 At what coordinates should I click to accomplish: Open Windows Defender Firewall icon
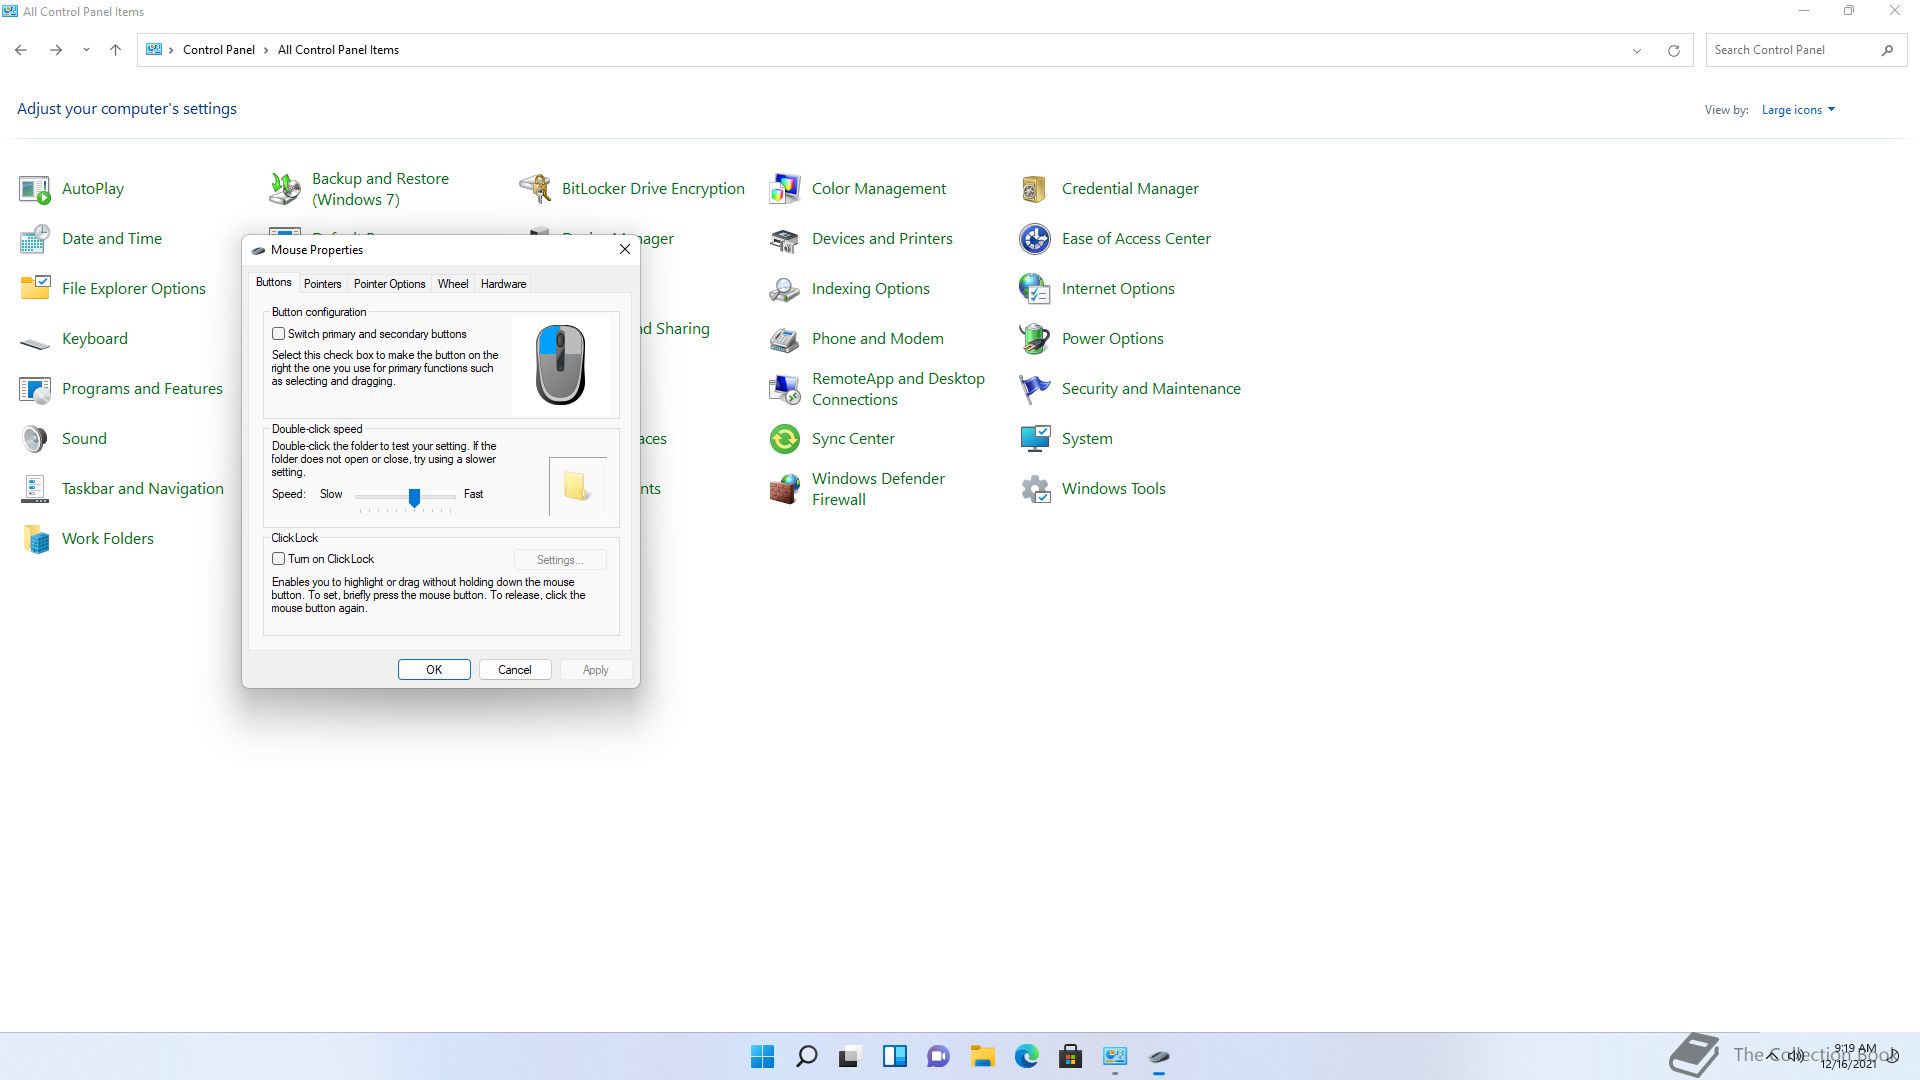[785, 489]
